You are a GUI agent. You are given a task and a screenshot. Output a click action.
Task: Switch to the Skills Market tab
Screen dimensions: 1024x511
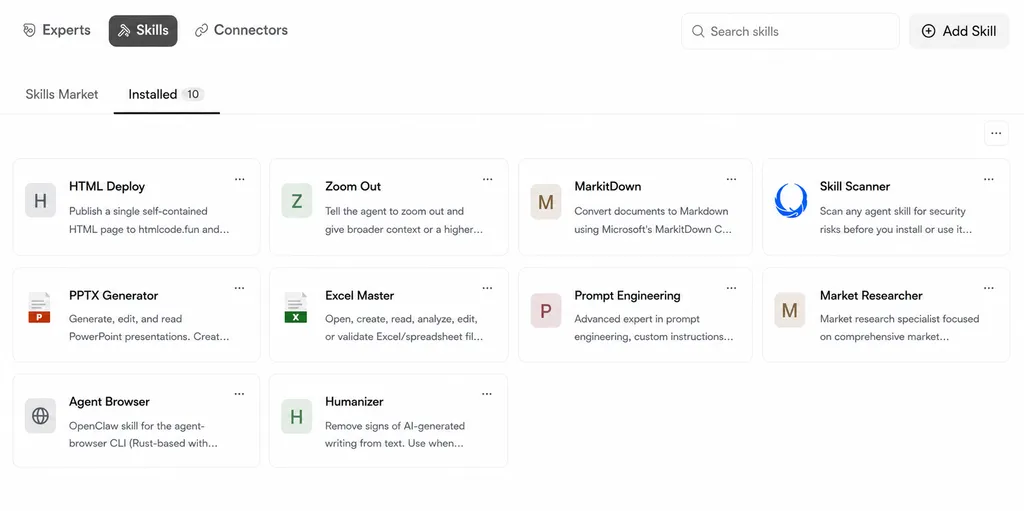(62, 94)
